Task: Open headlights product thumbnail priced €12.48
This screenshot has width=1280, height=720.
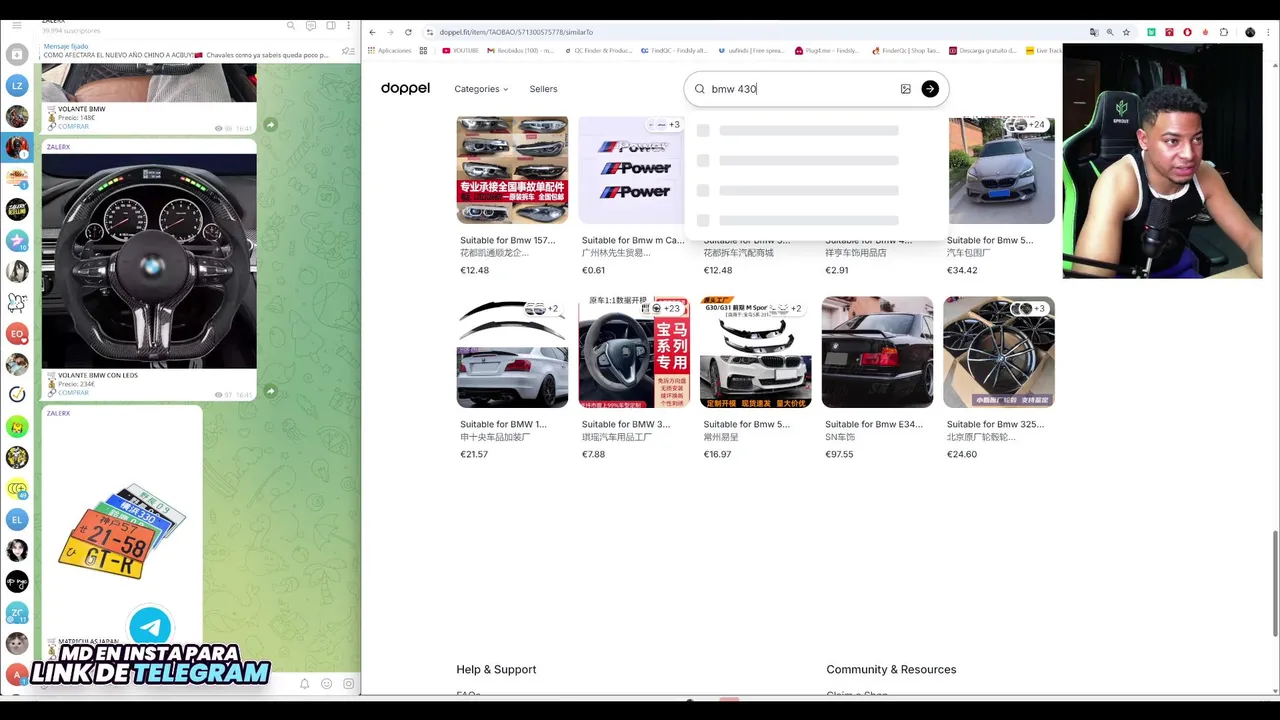Action: [512, 170]
